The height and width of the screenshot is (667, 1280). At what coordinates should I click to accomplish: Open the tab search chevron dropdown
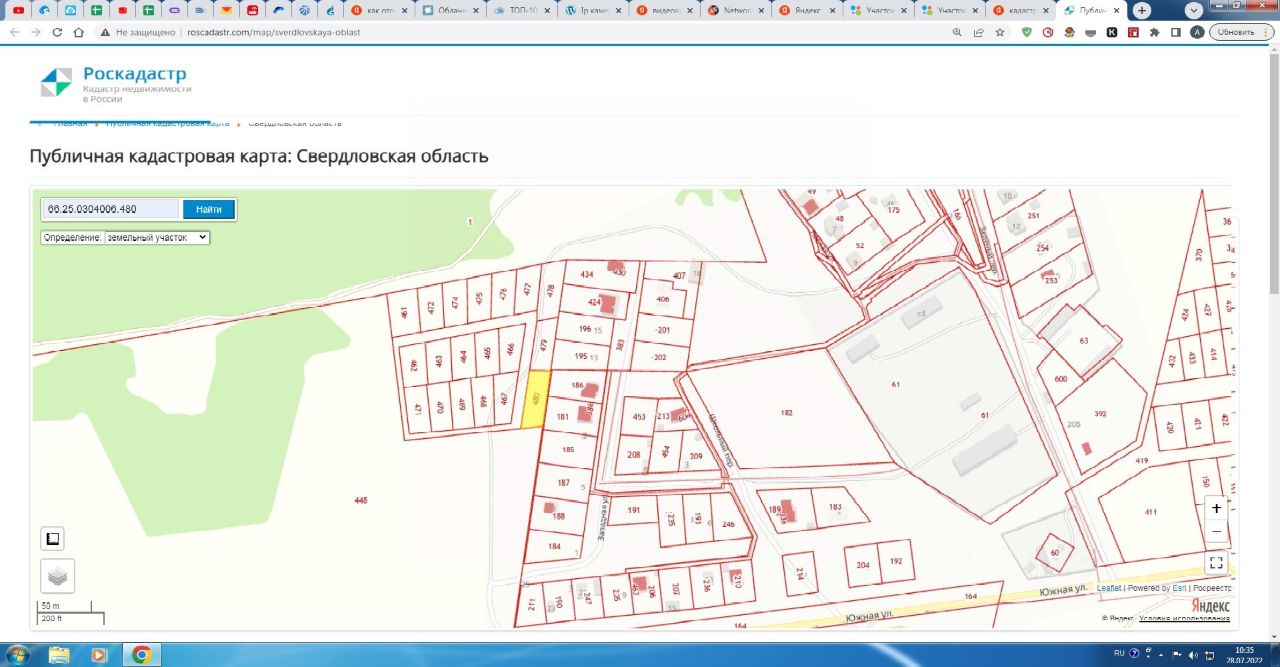[x=1194, y=10]
